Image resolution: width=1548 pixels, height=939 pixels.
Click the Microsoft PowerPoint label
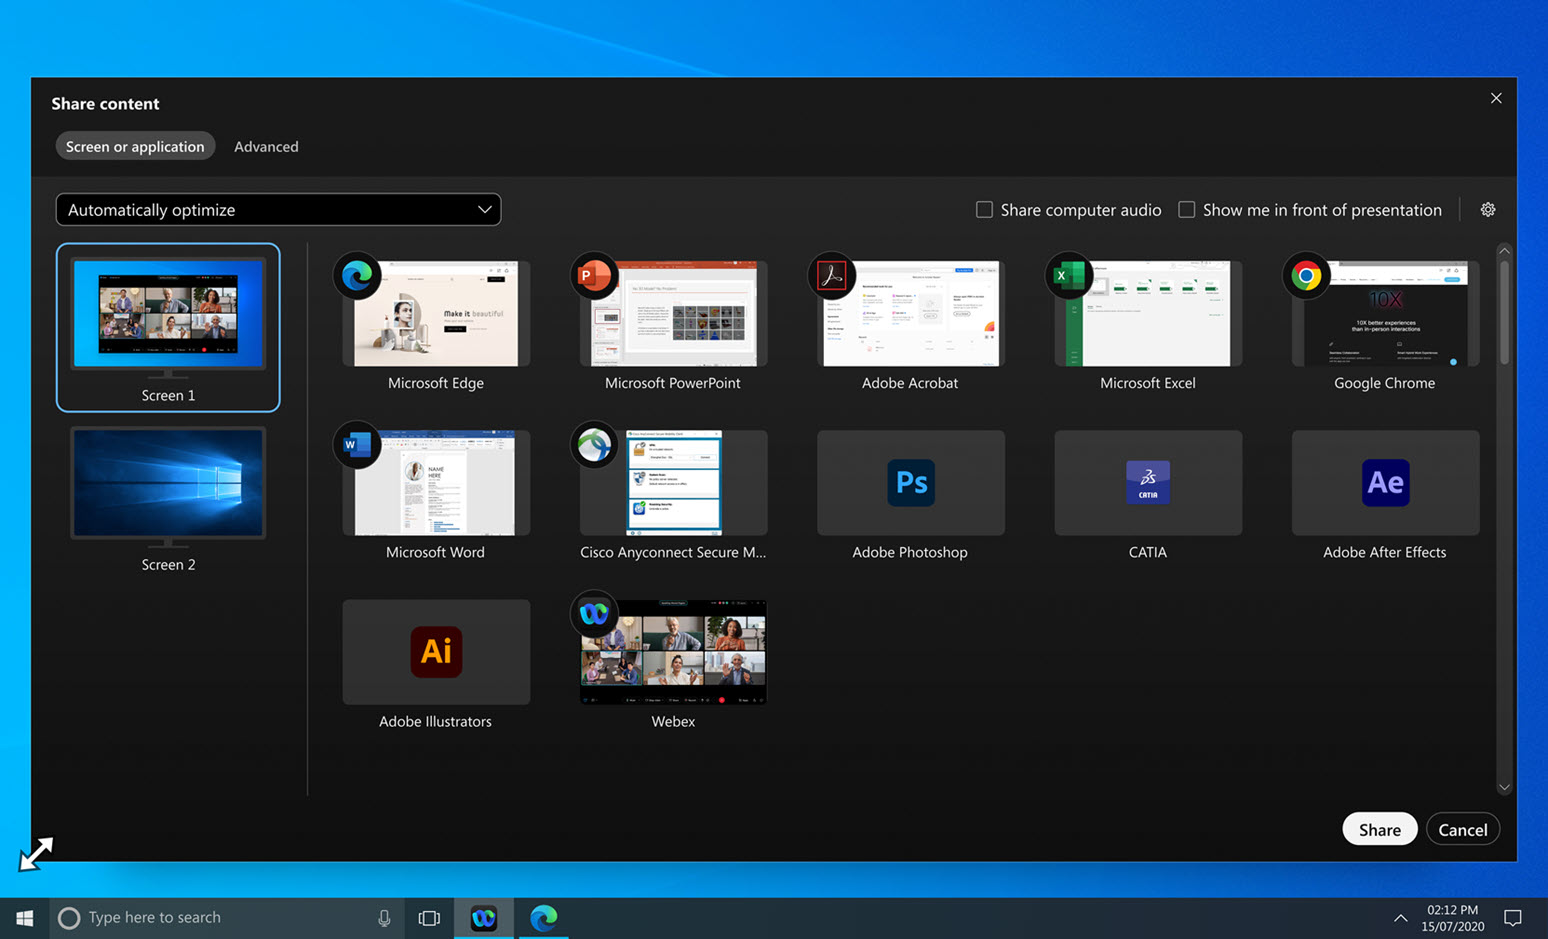point(673,383)
